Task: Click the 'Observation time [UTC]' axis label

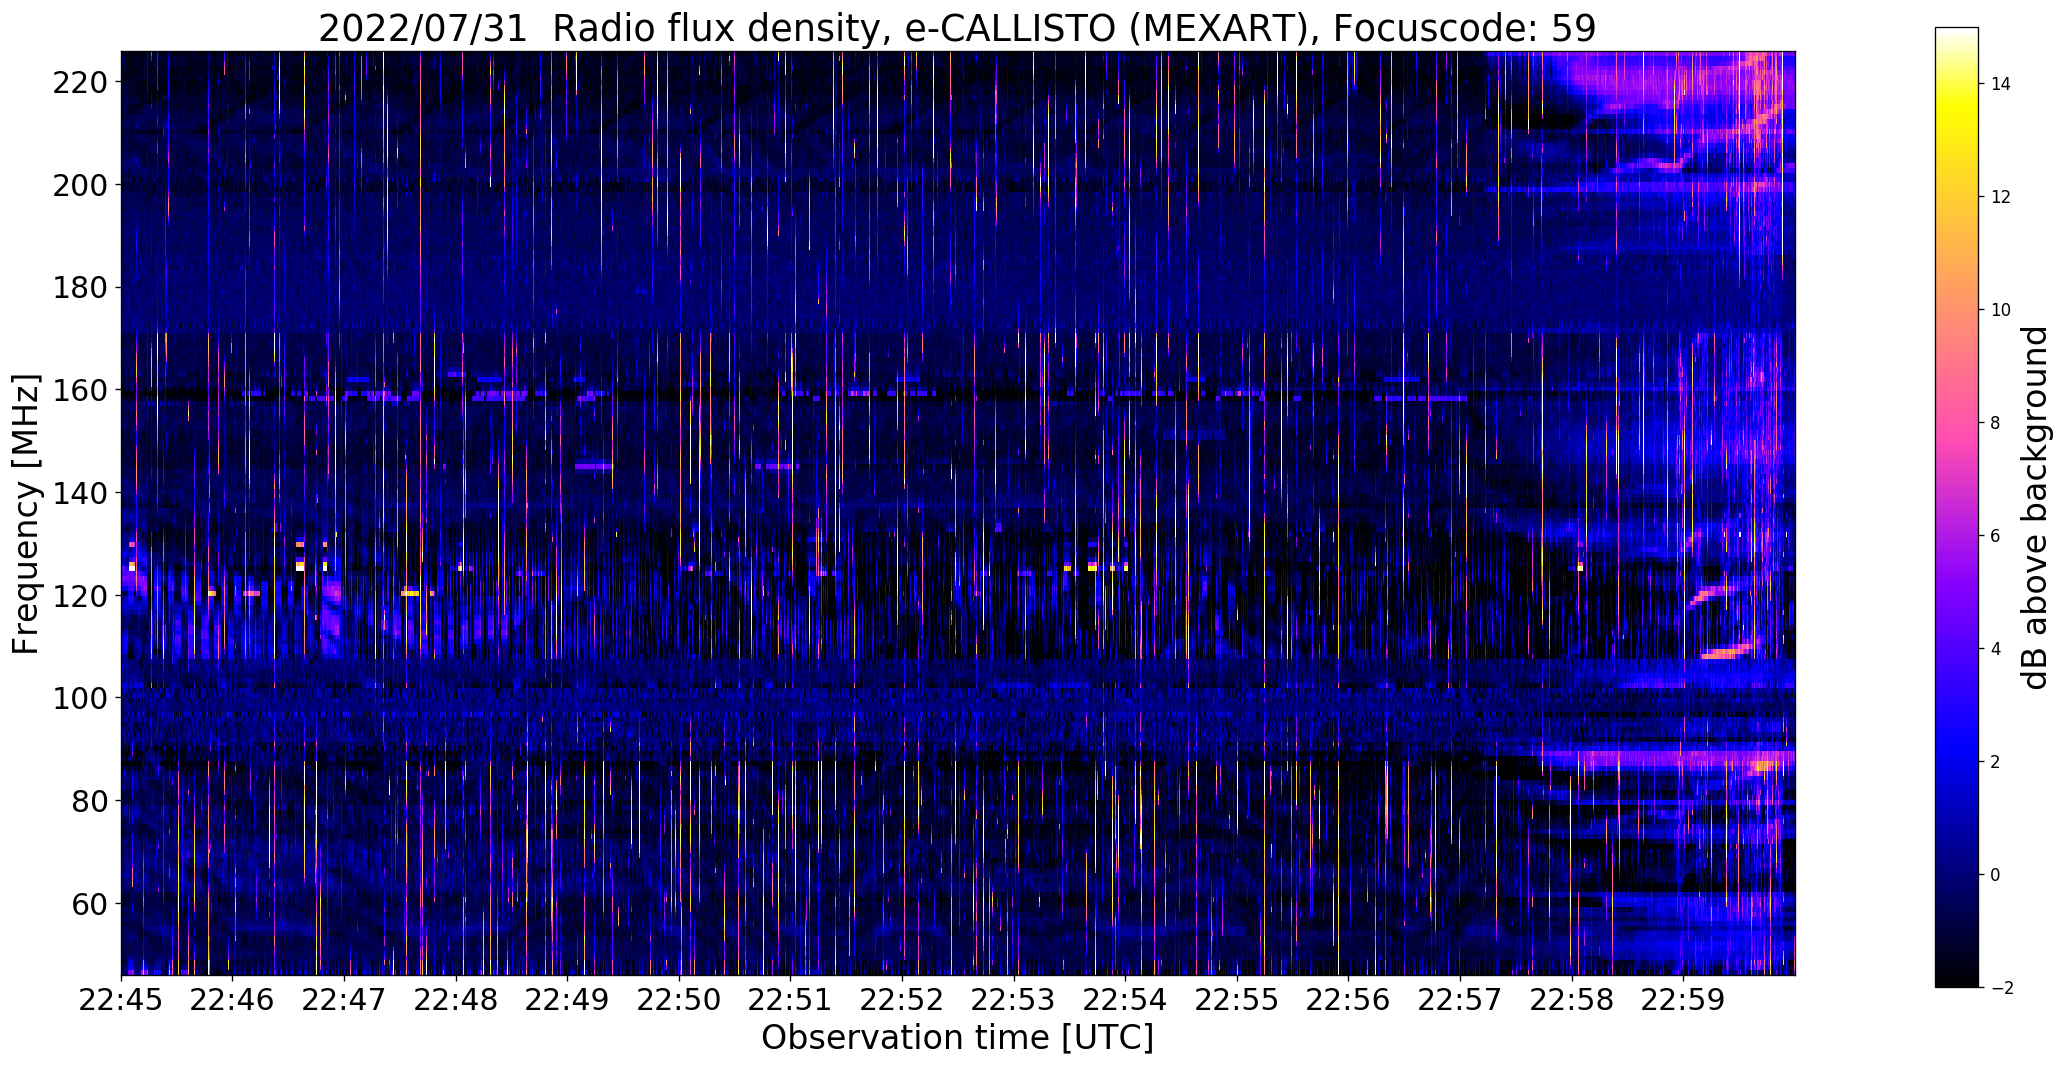Action: (957, 1038)
